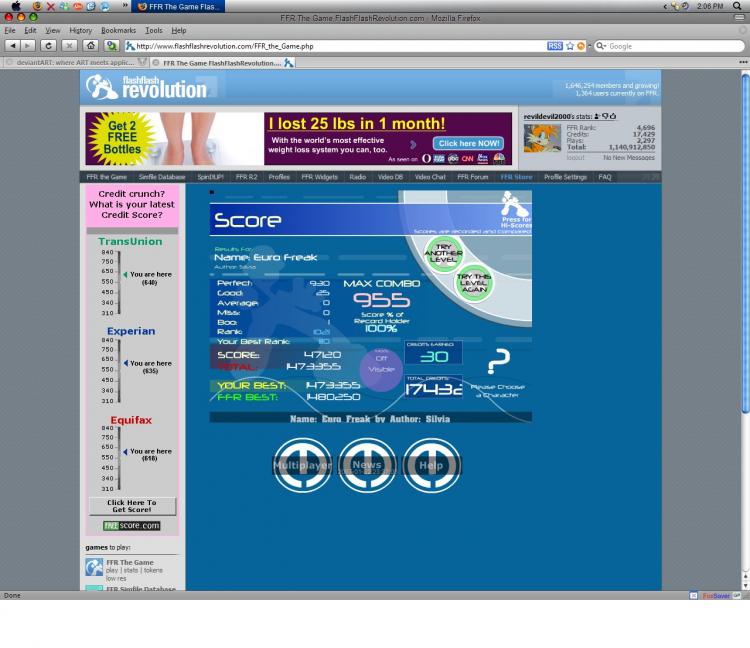750x648 pixels.
Task: Click the RSS feed icon in address bar
Action: point(555,46)
